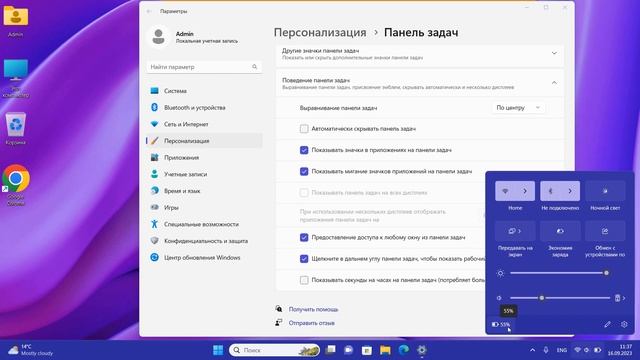The image size is (640, 360).
Task: Open Центр обновления Windows
Action: (204, 258)
